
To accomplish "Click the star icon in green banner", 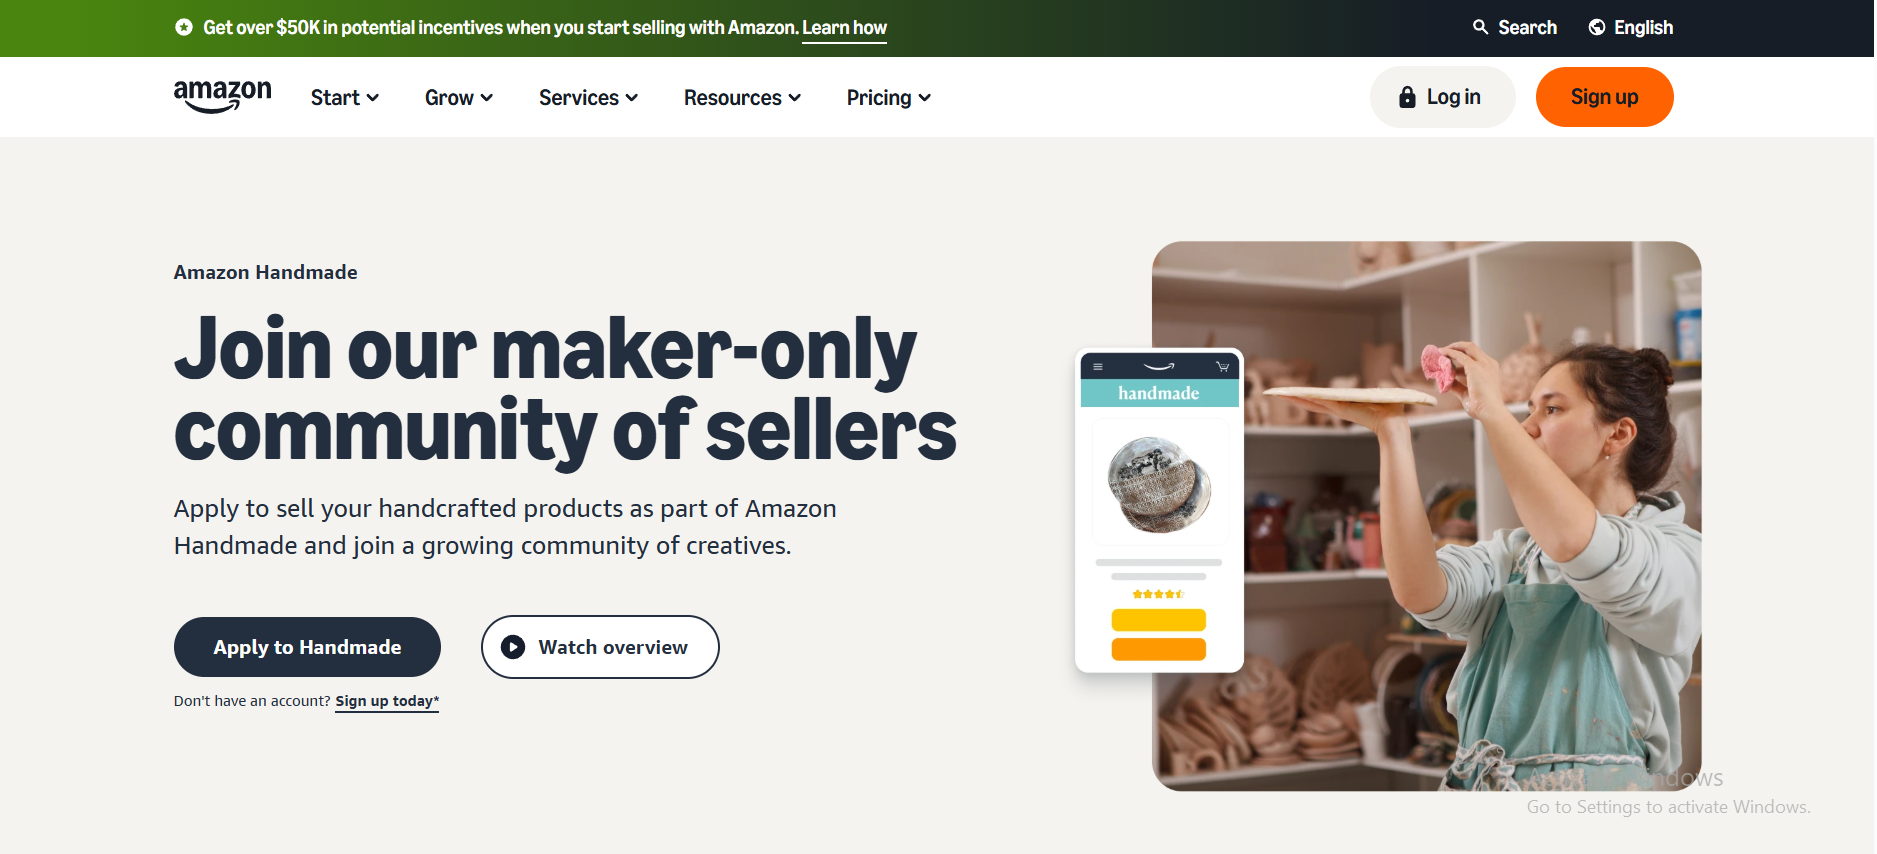I will tap(184, 27).
